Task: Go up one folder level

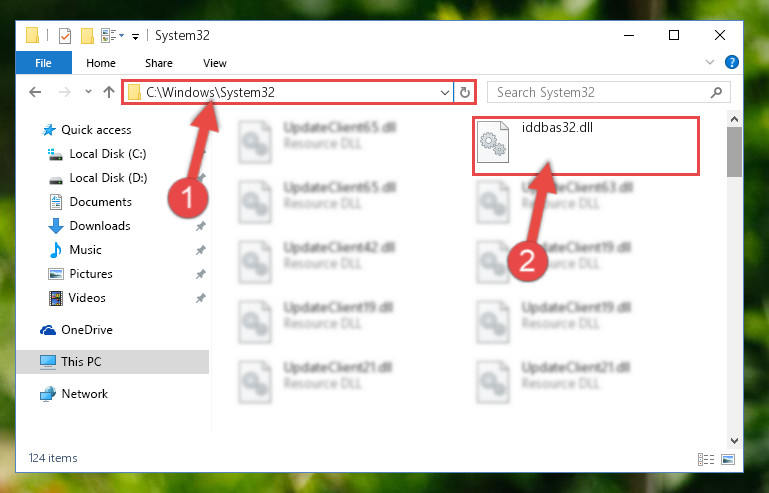Action: [x=109, y=92]
